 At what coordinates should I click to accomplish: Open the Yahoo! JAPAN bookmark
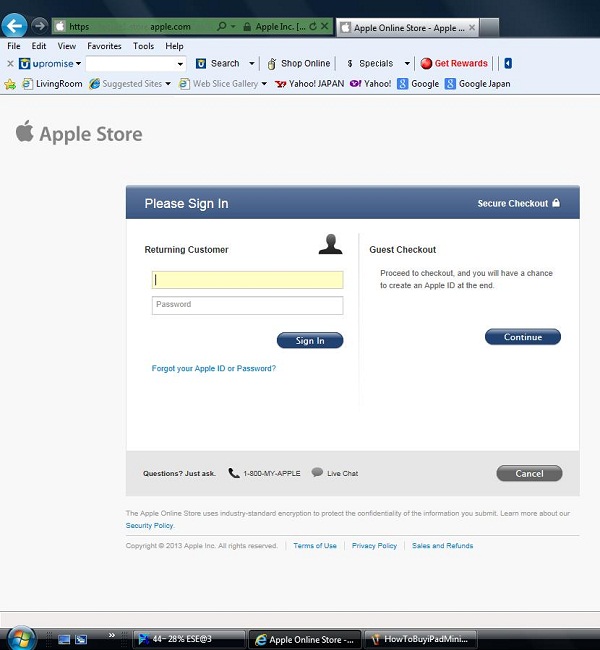[309, 84]
